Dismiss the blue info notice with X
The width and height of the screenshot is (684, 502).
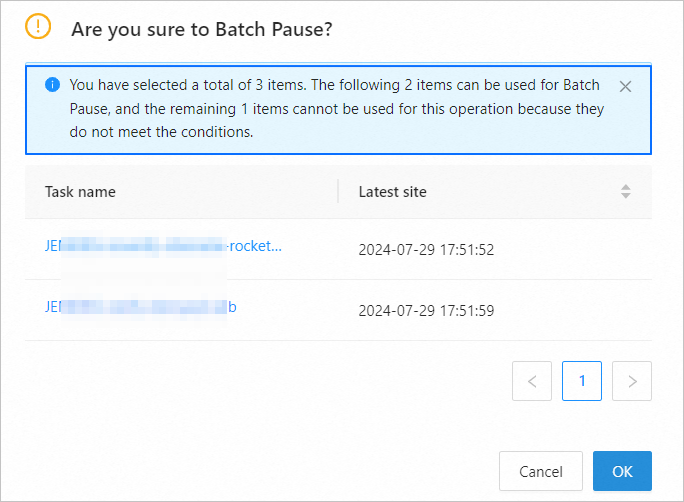[625, 86]
